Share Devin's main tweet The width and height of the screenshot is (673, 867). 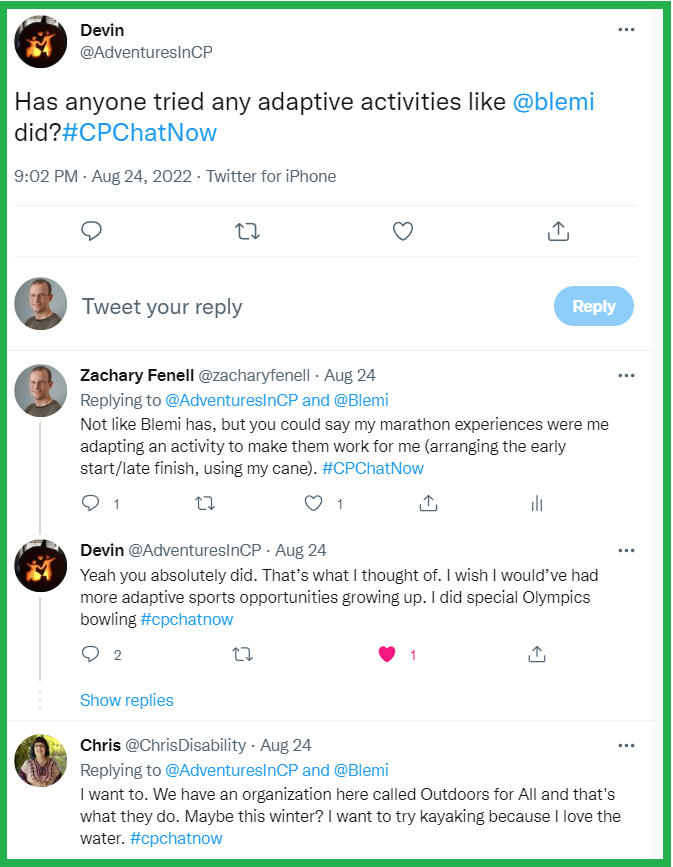click(x=558, y=231)
